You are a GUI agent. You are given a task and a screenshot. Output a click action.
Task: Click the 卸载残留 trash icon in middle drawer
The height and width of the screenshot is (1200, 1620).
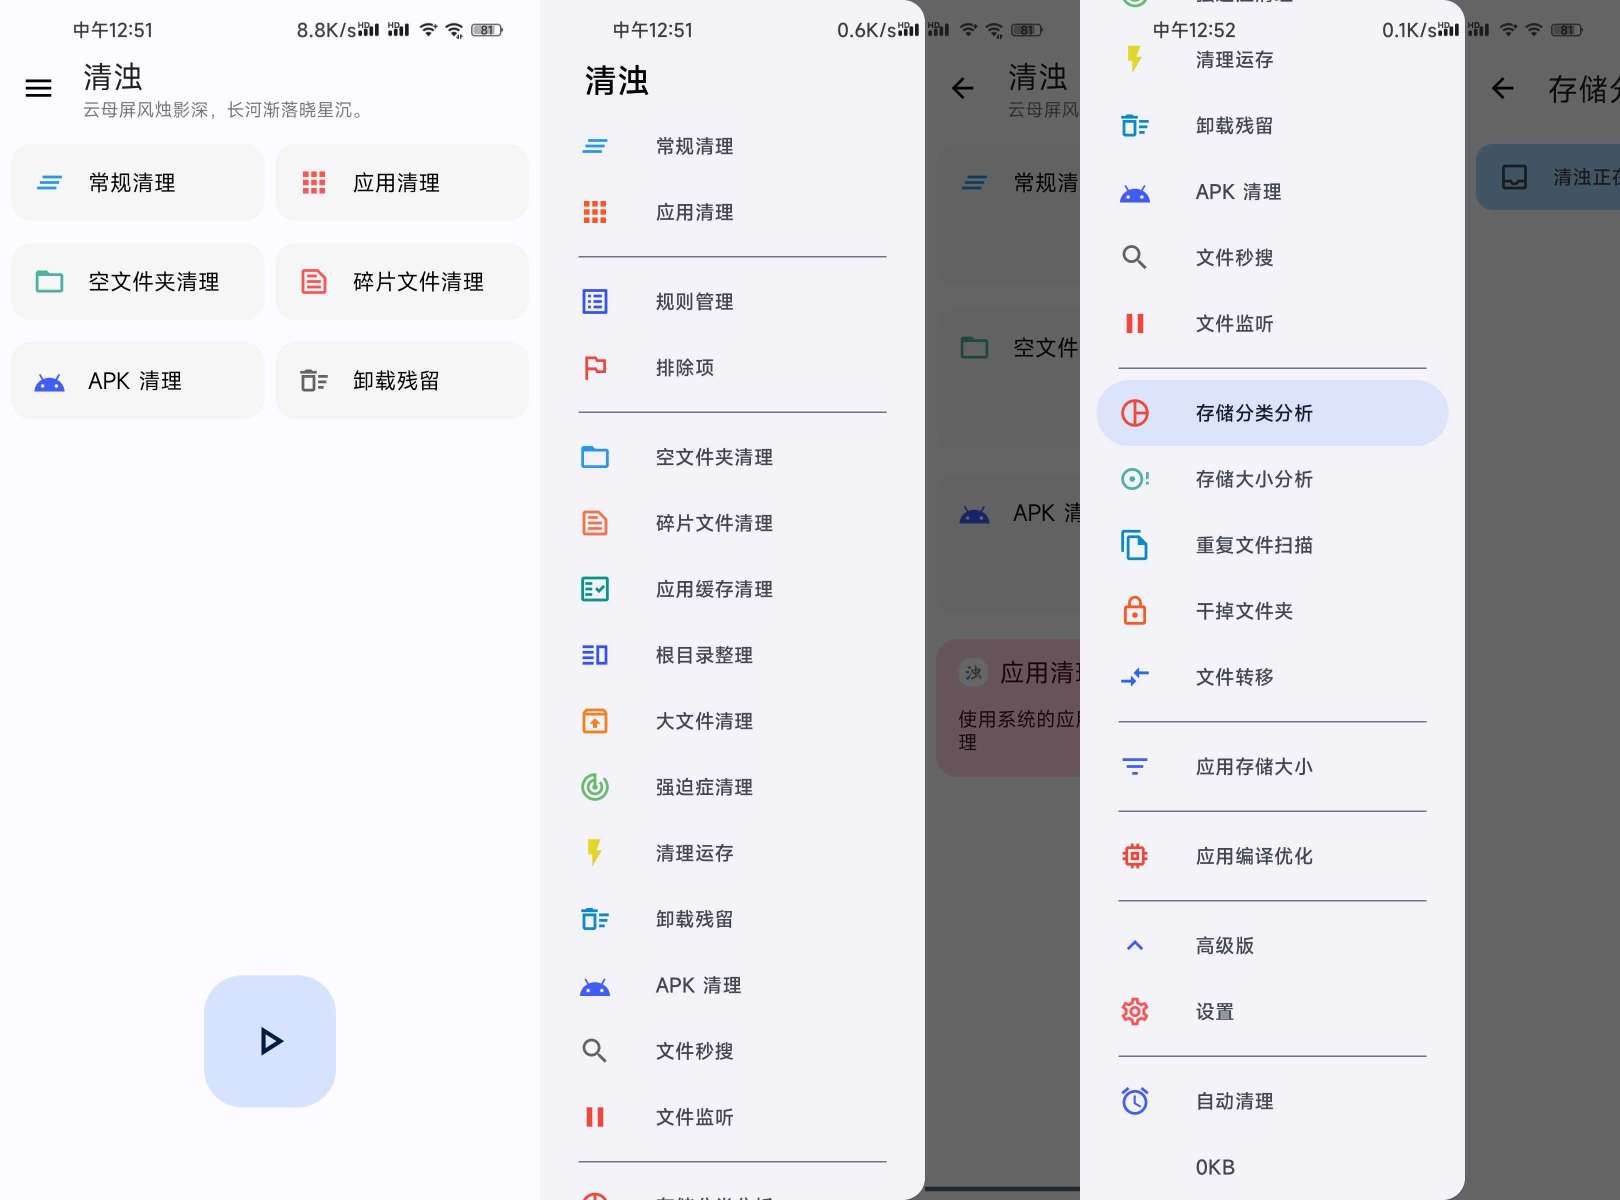[x=595, y=919]
